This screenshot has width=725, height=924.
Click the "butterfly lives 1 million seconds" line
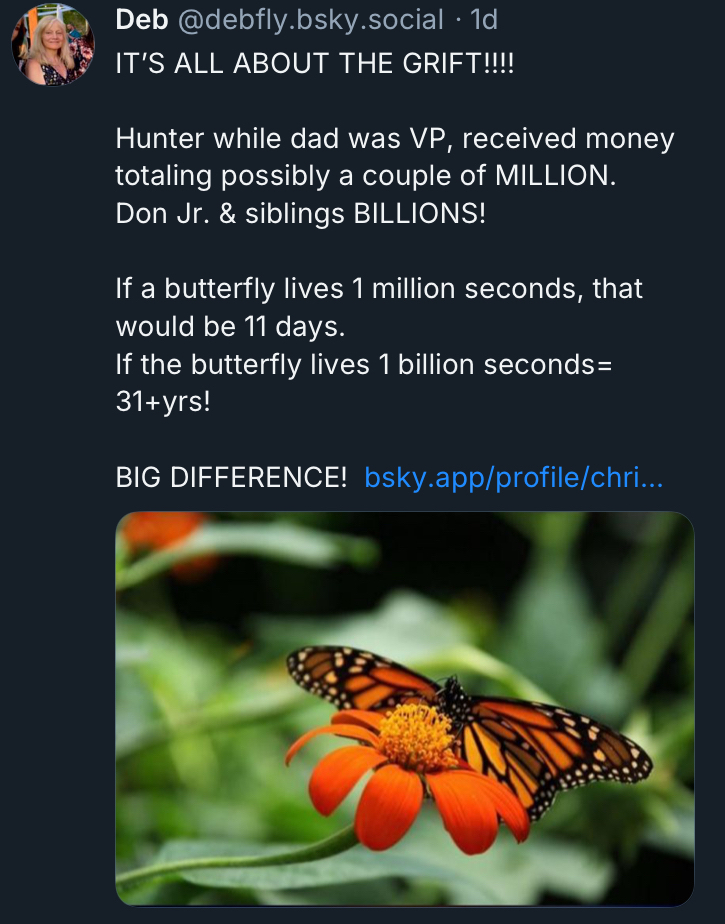(379, 289)
